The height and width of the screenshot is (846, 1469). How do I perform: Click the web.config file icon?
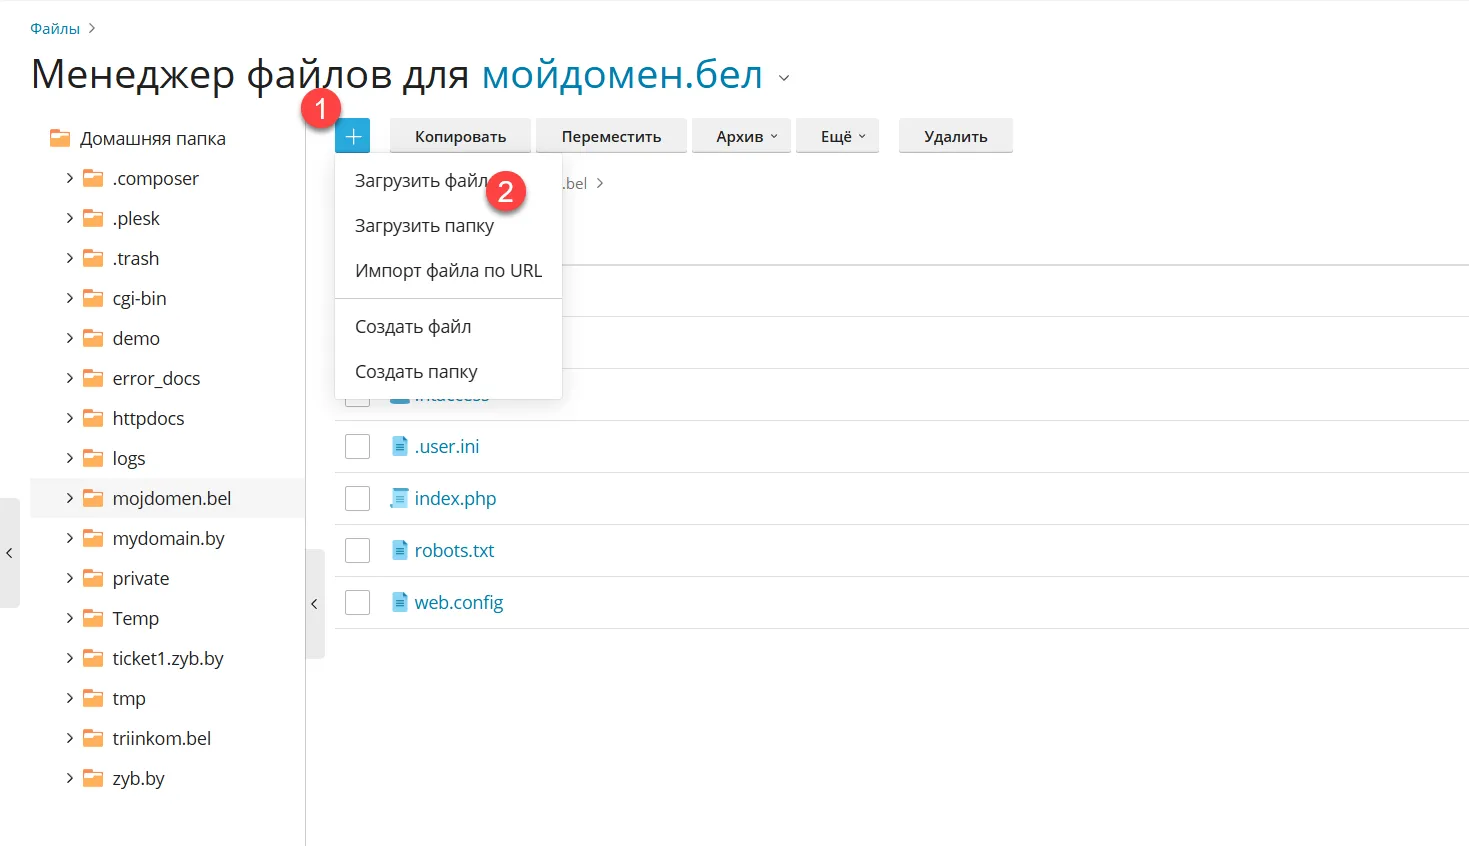[x=399, y=602]
